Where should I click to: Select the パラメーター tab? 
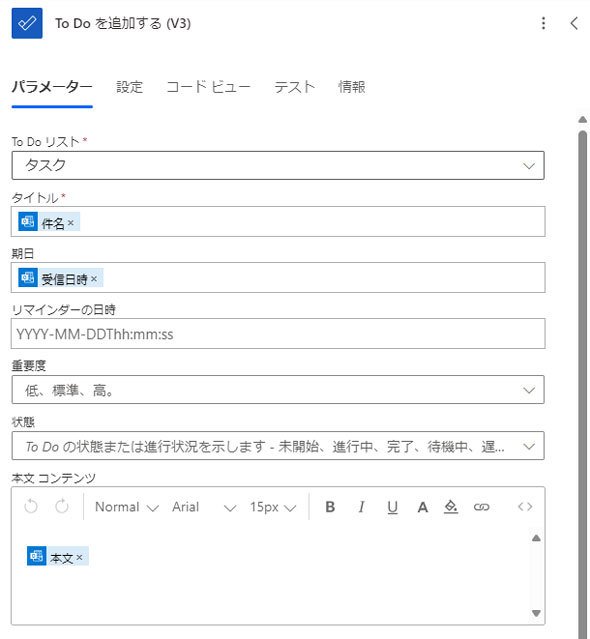pyautogui.click(x=52, y=87)
